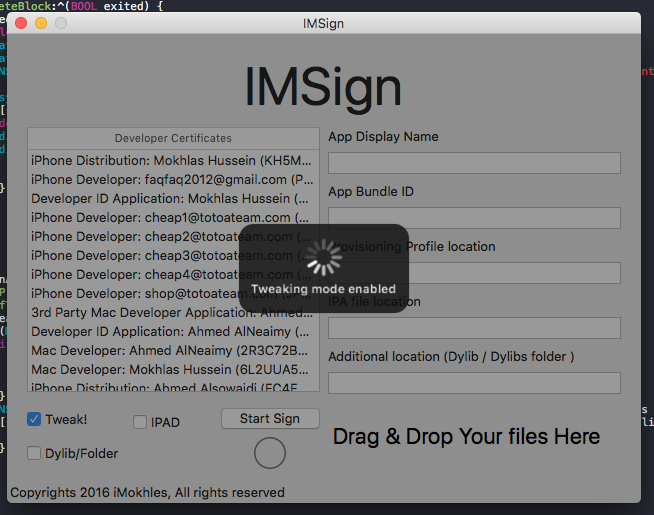Select Mac Developer: Ahmed AlNeaimy certificate

pos(174,350)
